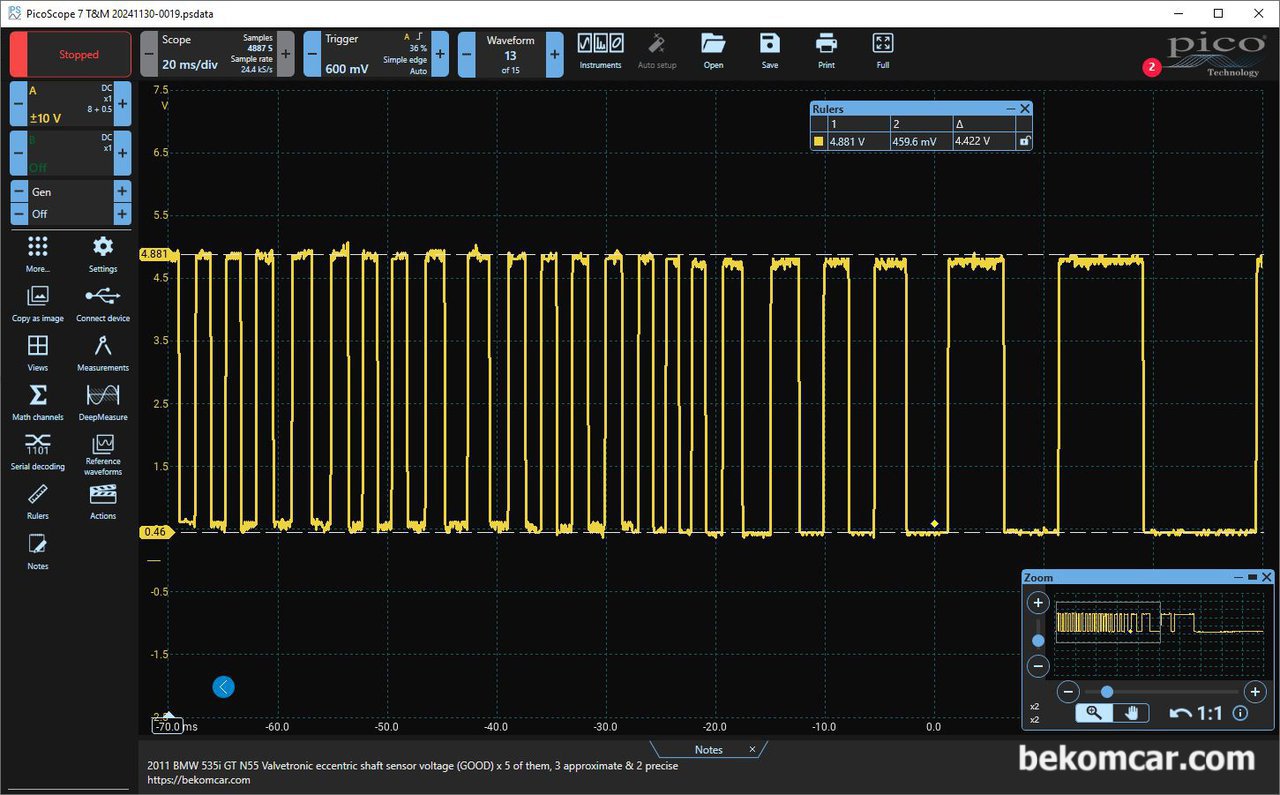Toggle the rulers lock icon
The image size is (1280, 795).
click(1024, 142)
